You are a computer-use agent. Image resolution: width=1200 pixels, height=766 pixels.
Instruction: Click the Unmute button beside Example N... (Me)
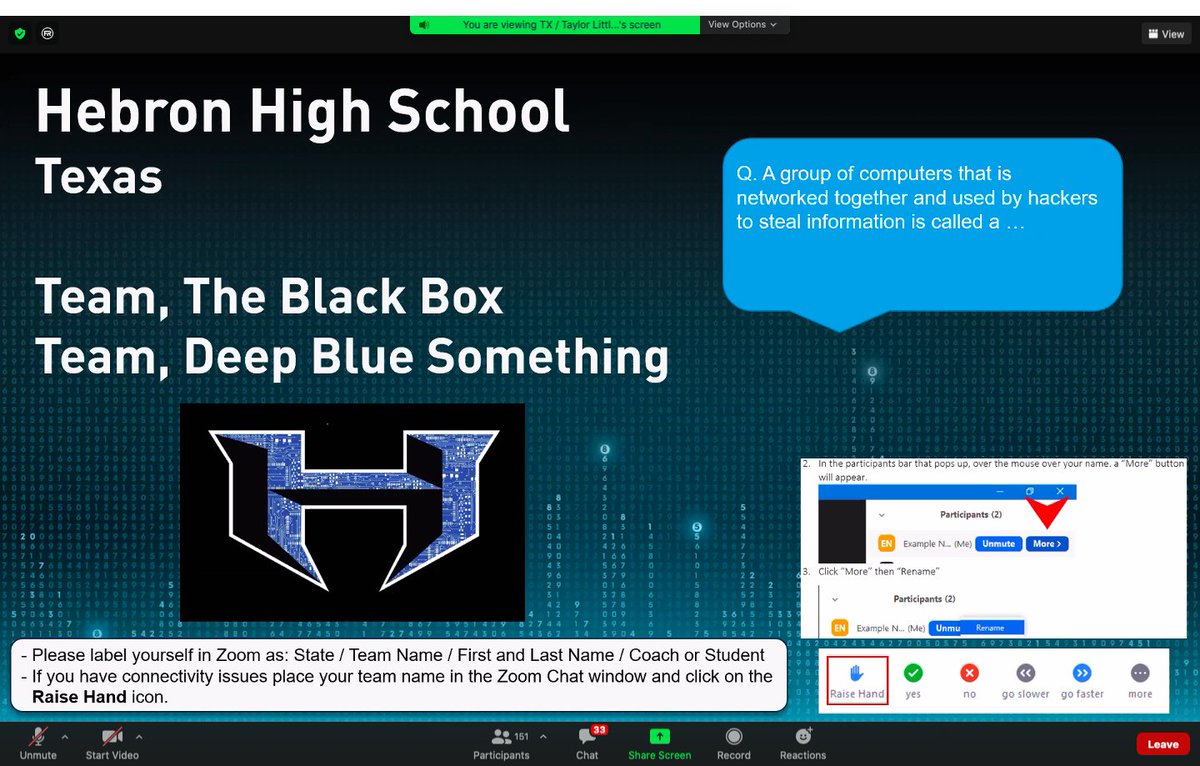click(998, 544)
